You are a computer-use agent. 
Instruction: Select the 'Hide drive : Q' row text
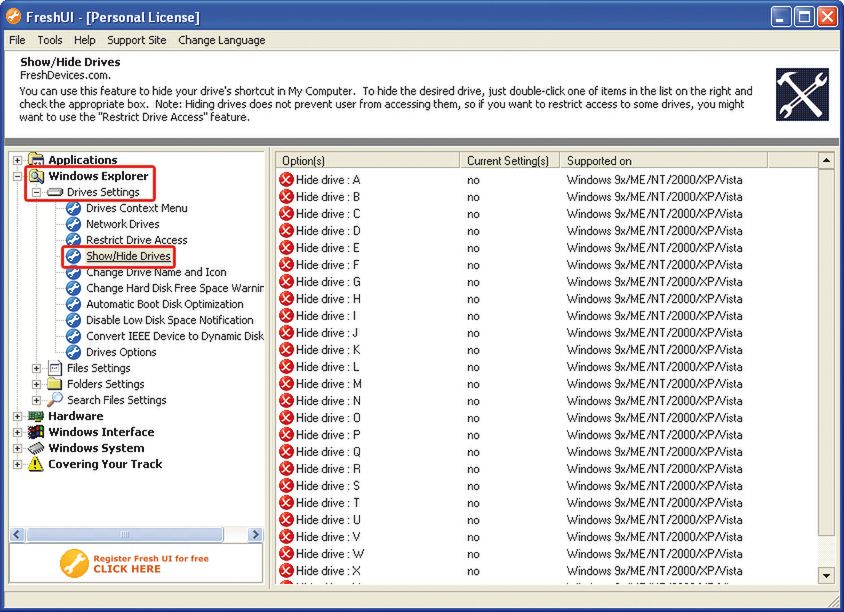(x=328, y=452)
